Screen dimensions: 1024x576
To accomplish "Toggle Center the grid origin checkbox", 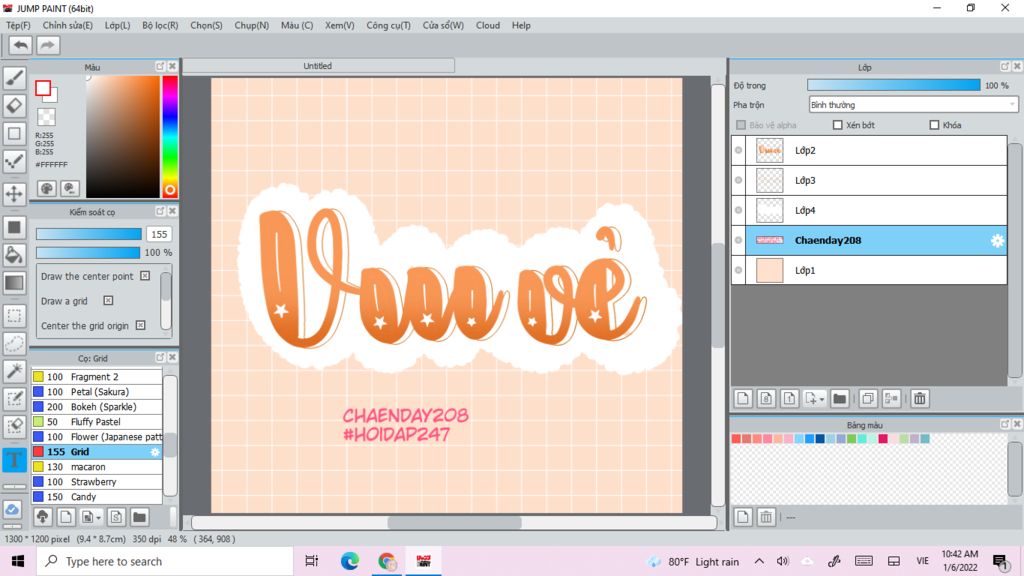I will click(x=140, y=325).
